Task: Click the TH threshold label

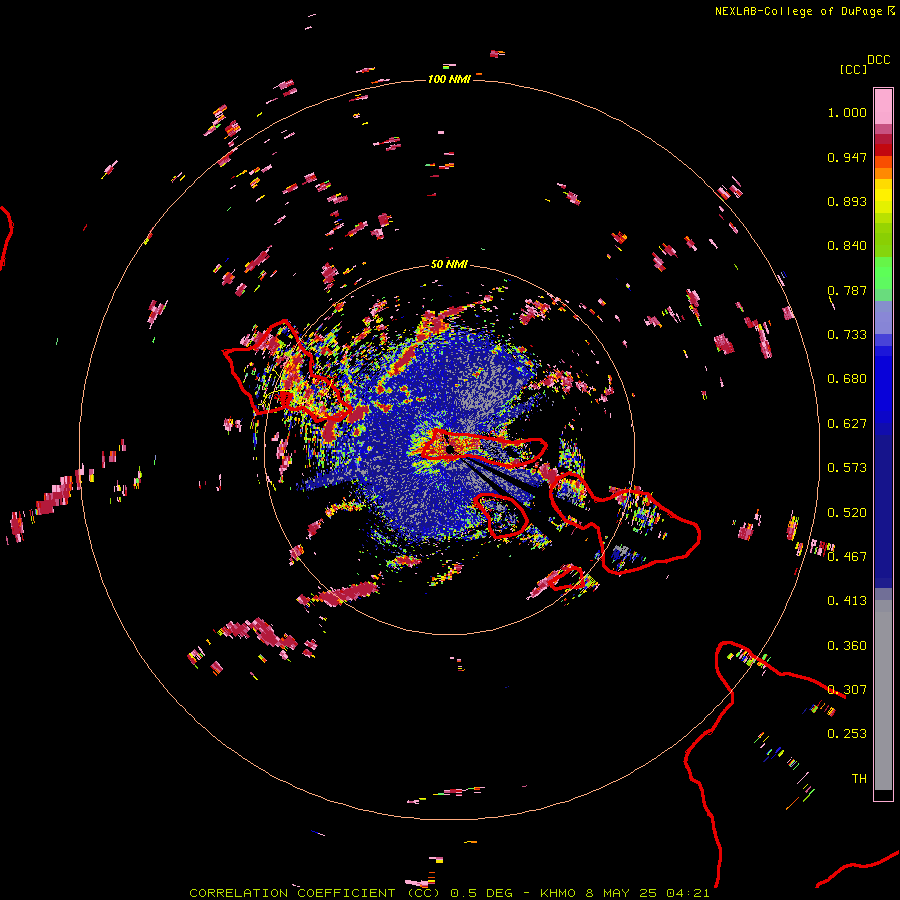Action: pyautogui.click(x=859, y=779)
